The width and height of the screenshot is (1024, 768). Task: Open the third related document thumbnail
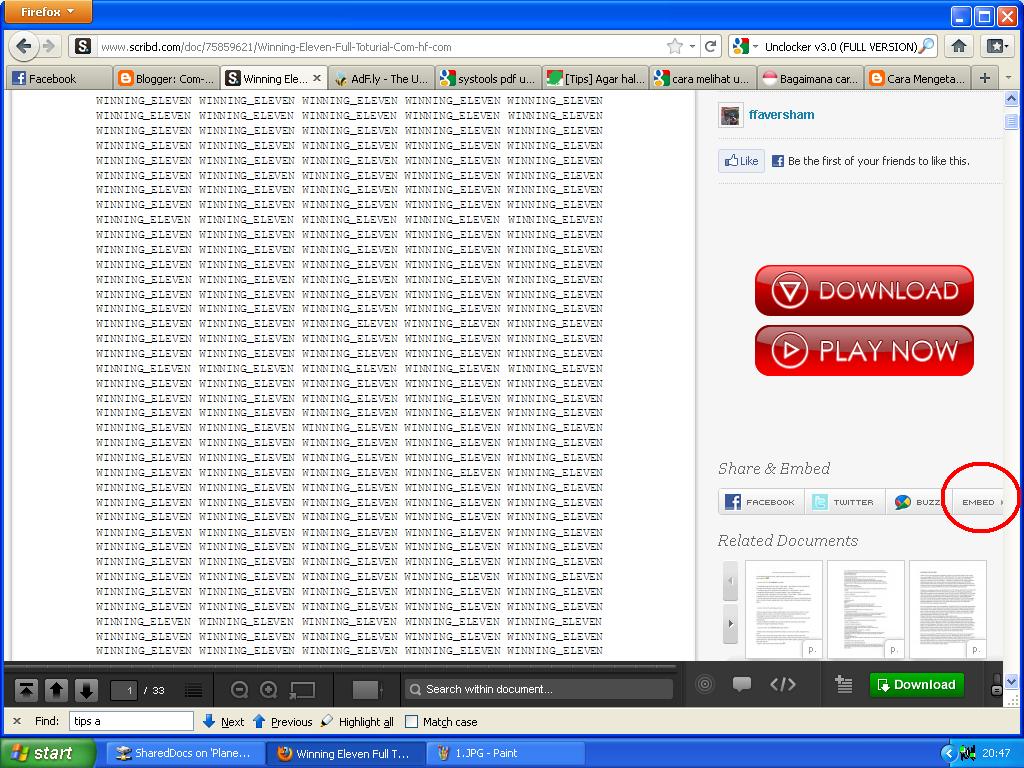click(948, 609)
